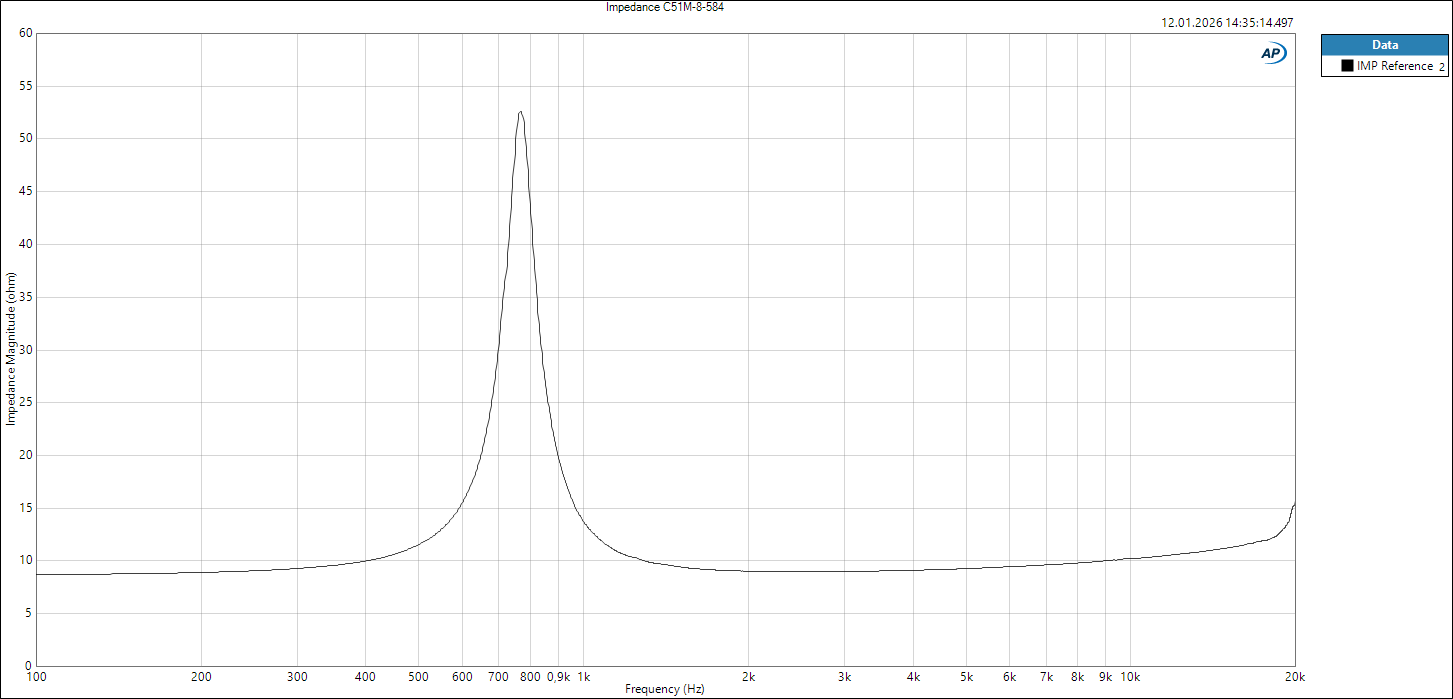
Task: Click the 25 ohm tick label
Action: [26, 403]
